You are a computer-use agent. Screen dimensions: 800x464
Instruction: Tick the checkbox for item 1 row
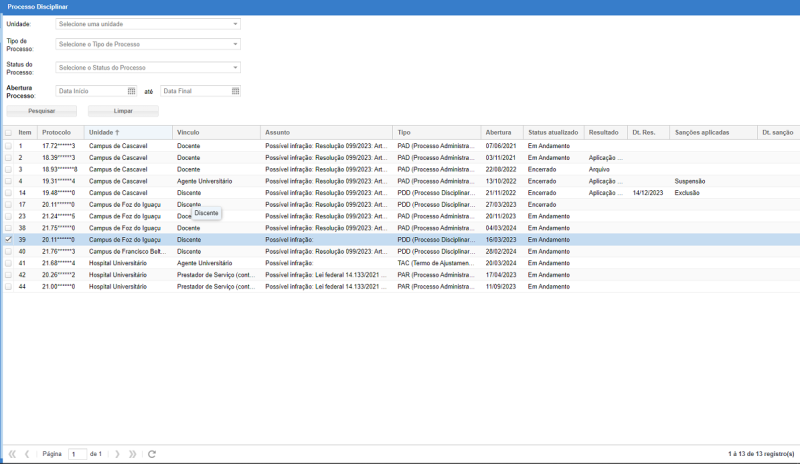(x=9, y=146)
